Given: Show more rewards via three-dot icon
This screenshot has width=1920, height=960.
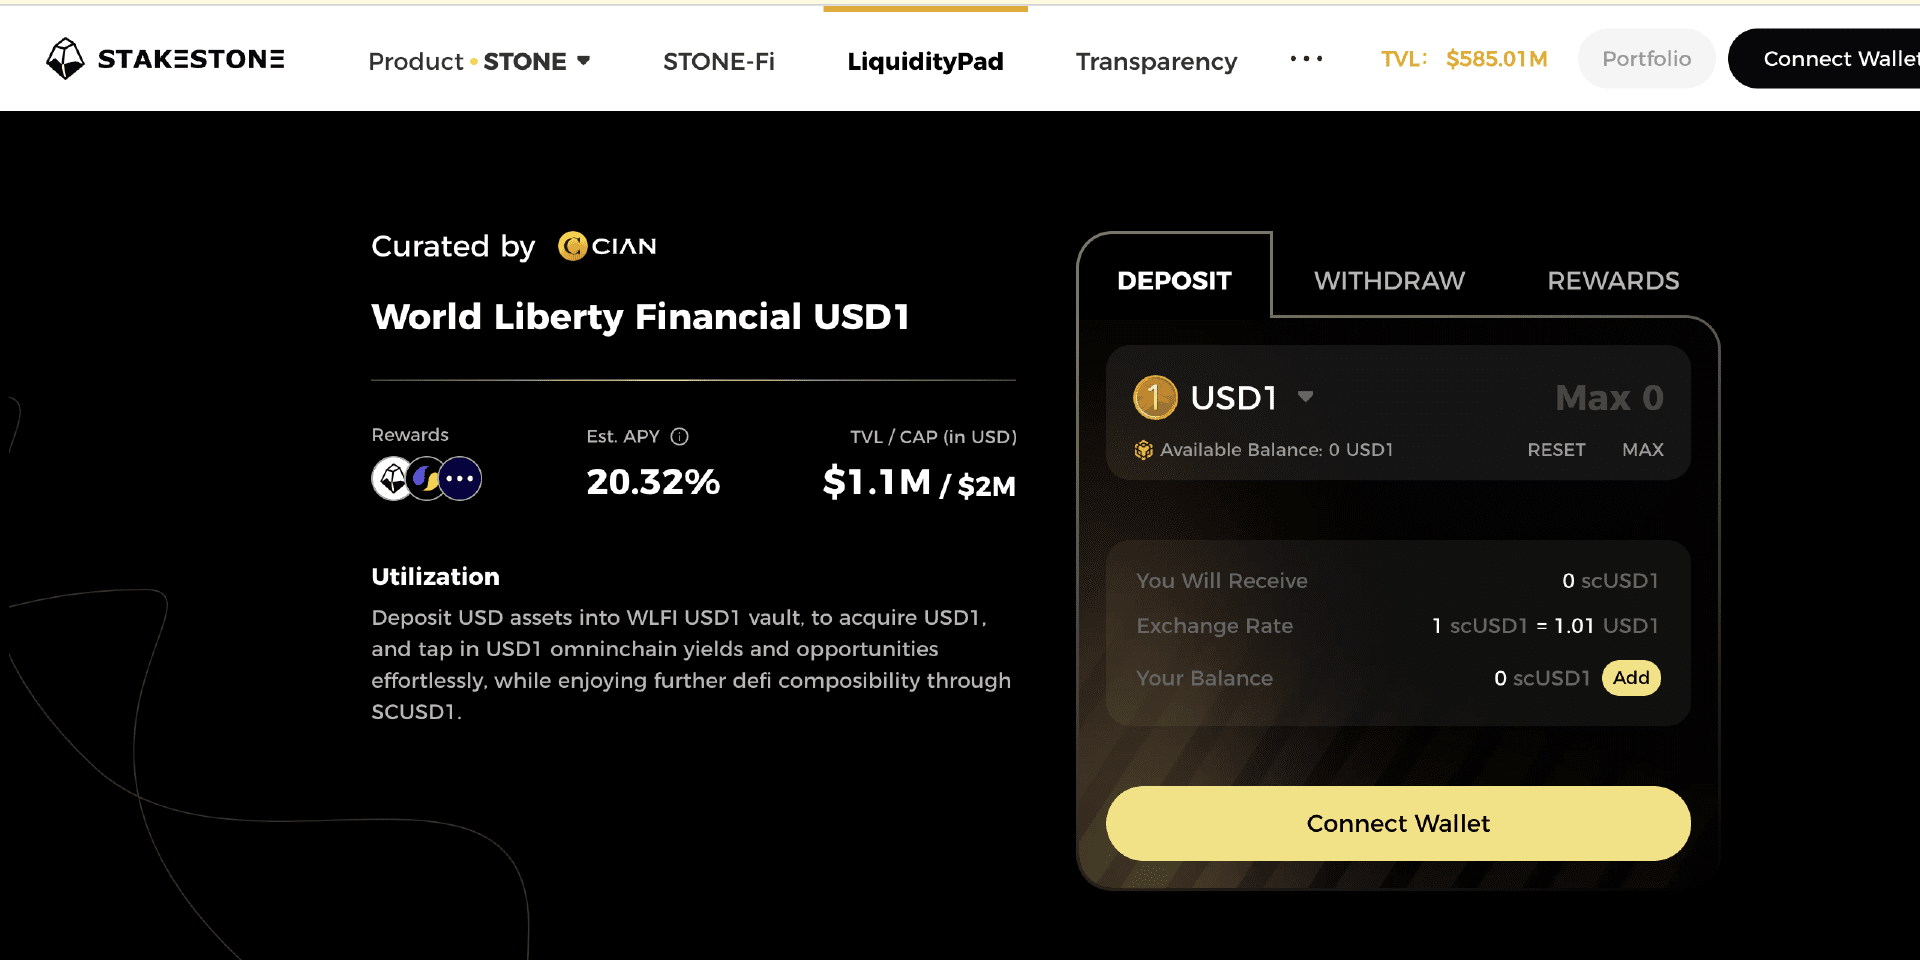Looking at the screenshot, I should tap(461, 479).
